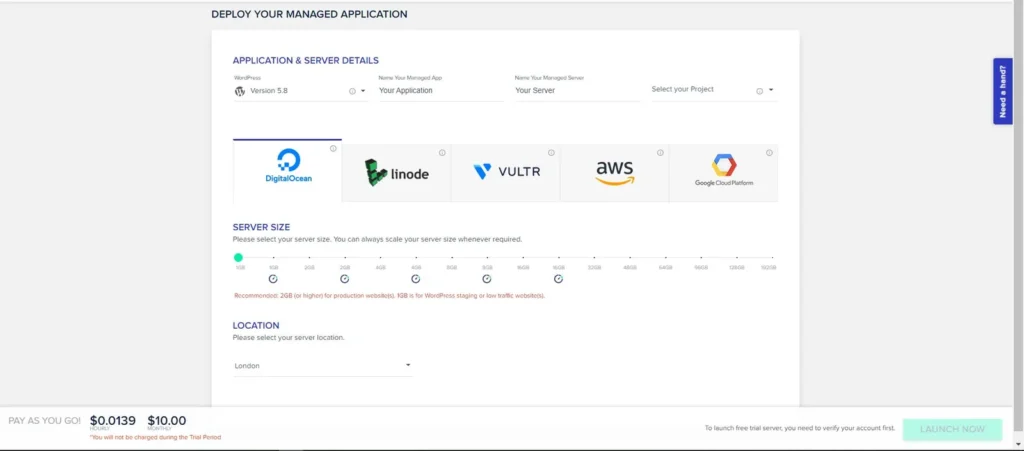Click the $0.0139 hourly price

[x=113, y=421]
